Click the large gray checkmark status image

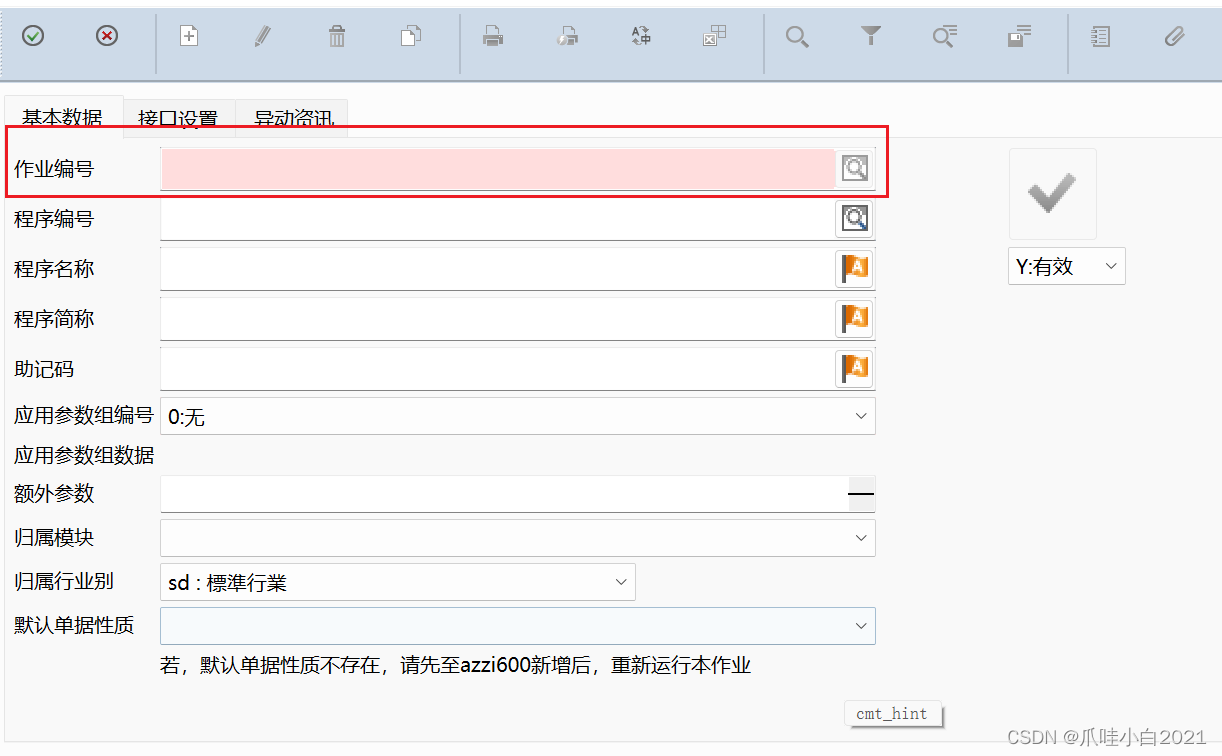(x=1053, y=193)
